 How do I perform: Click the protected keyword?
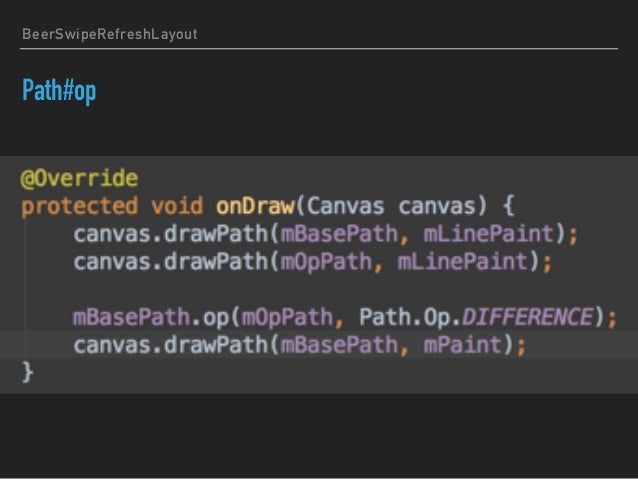(x=80, y=206)
